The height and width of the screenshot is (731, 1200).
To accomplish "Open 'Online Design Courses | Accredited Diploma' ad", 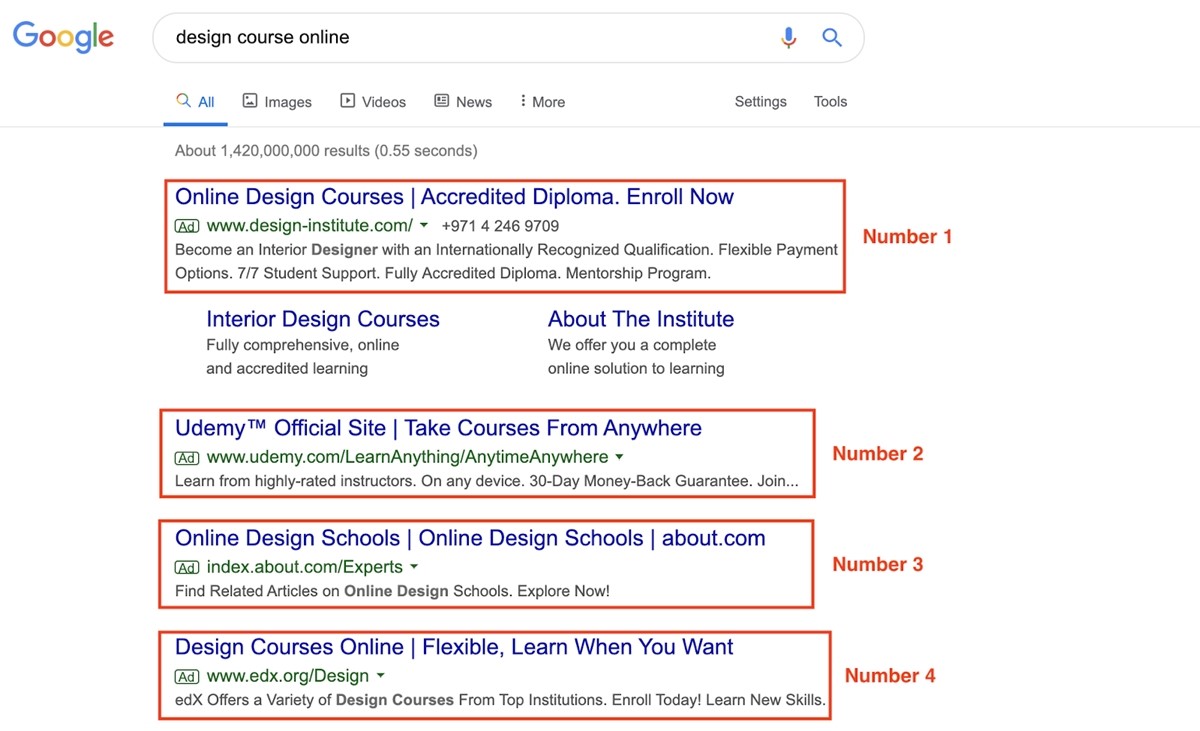I will 454,197.
